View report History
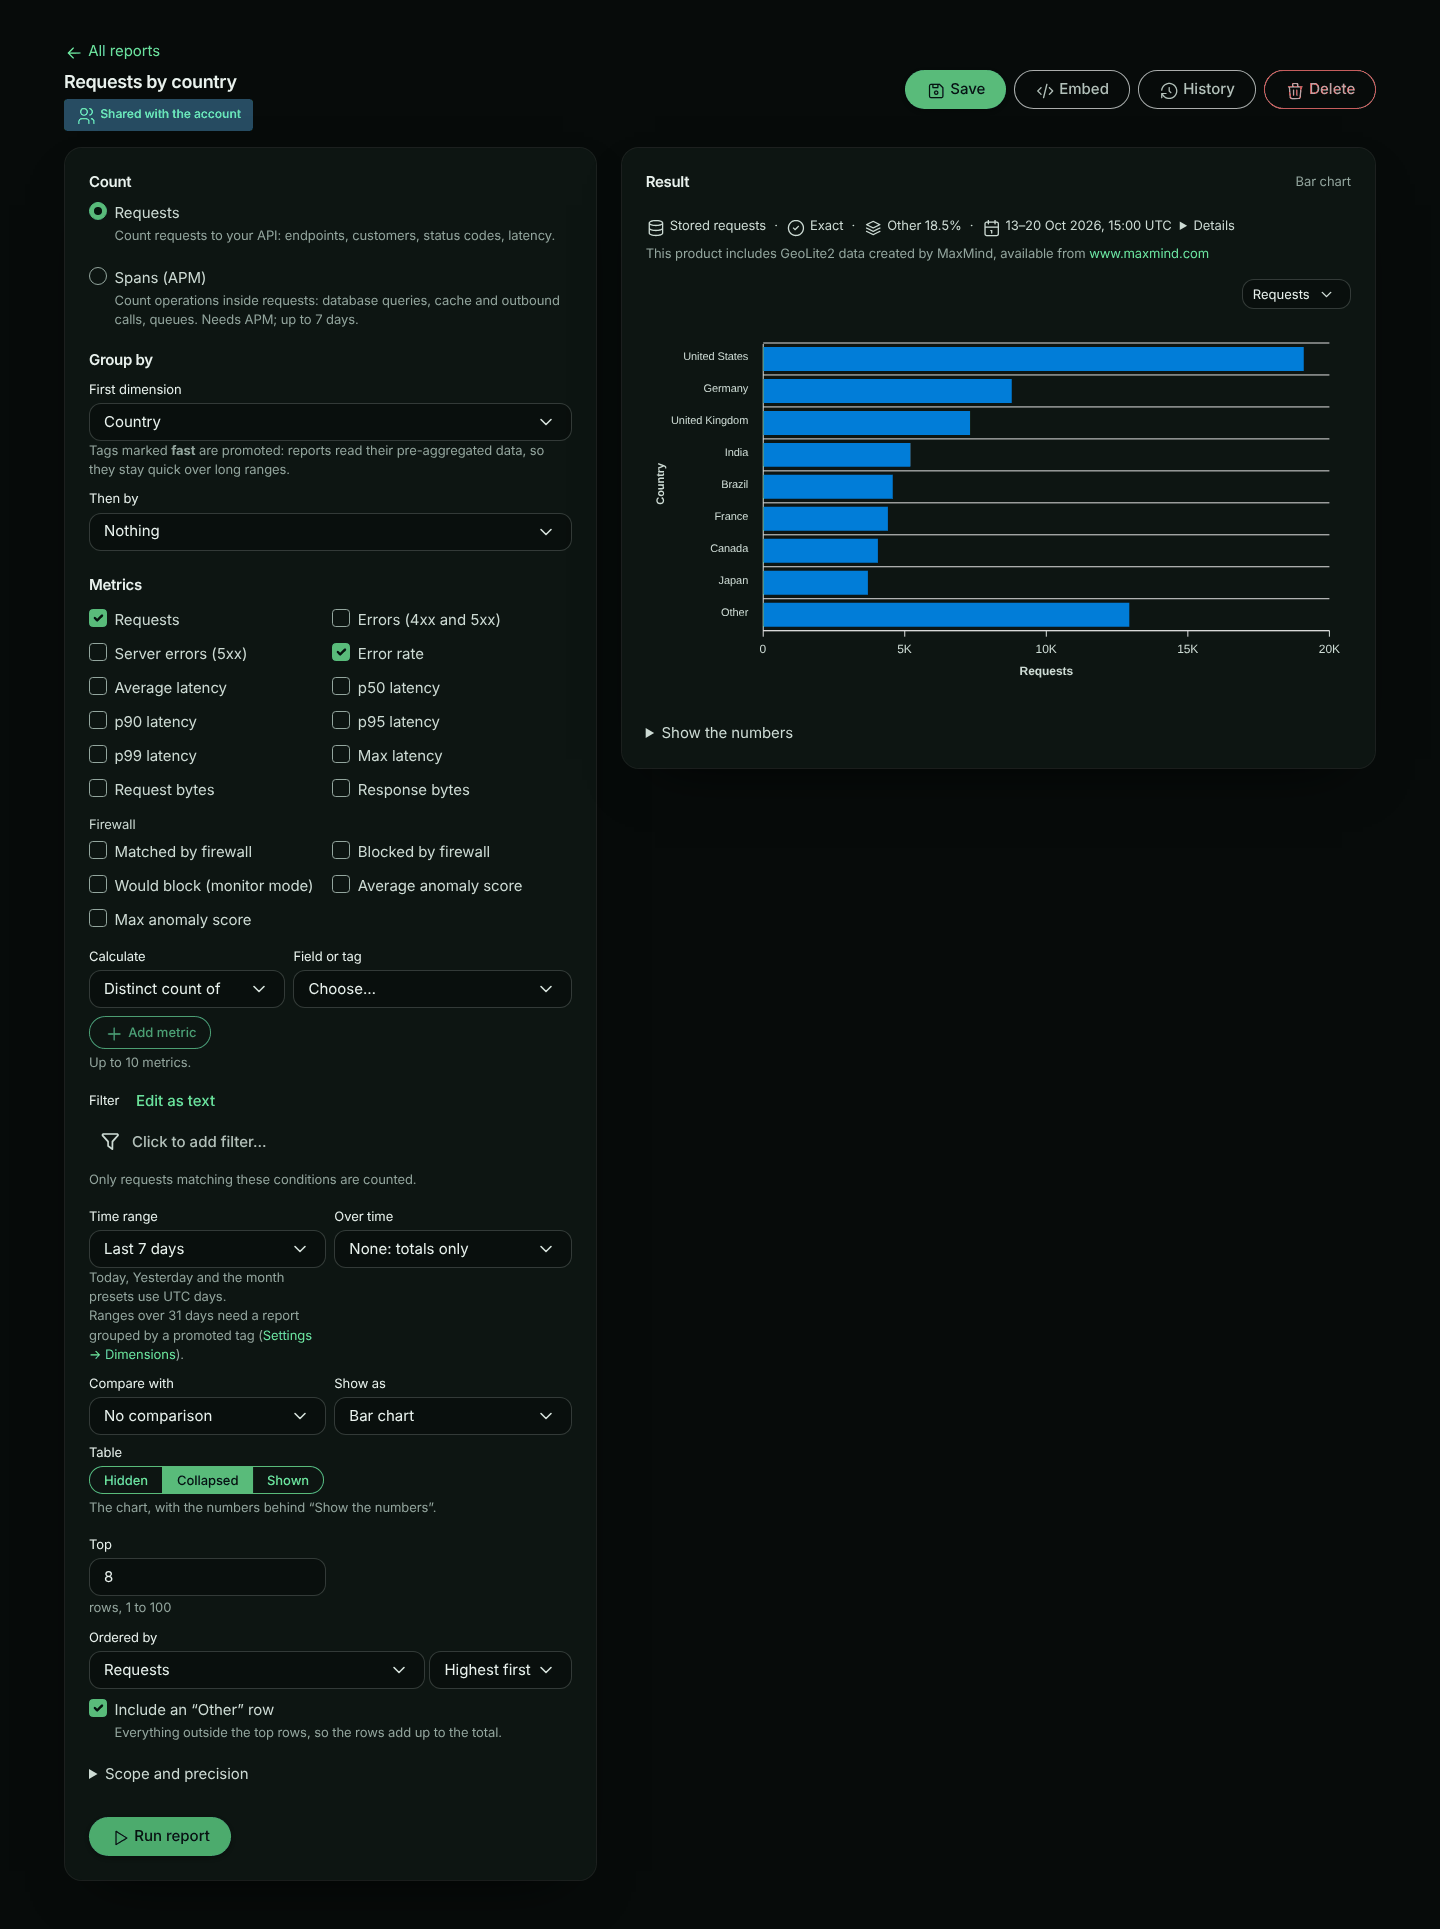Image resolution: width=1440 pixels, height=1929 pixels. tap(1197, 90)
